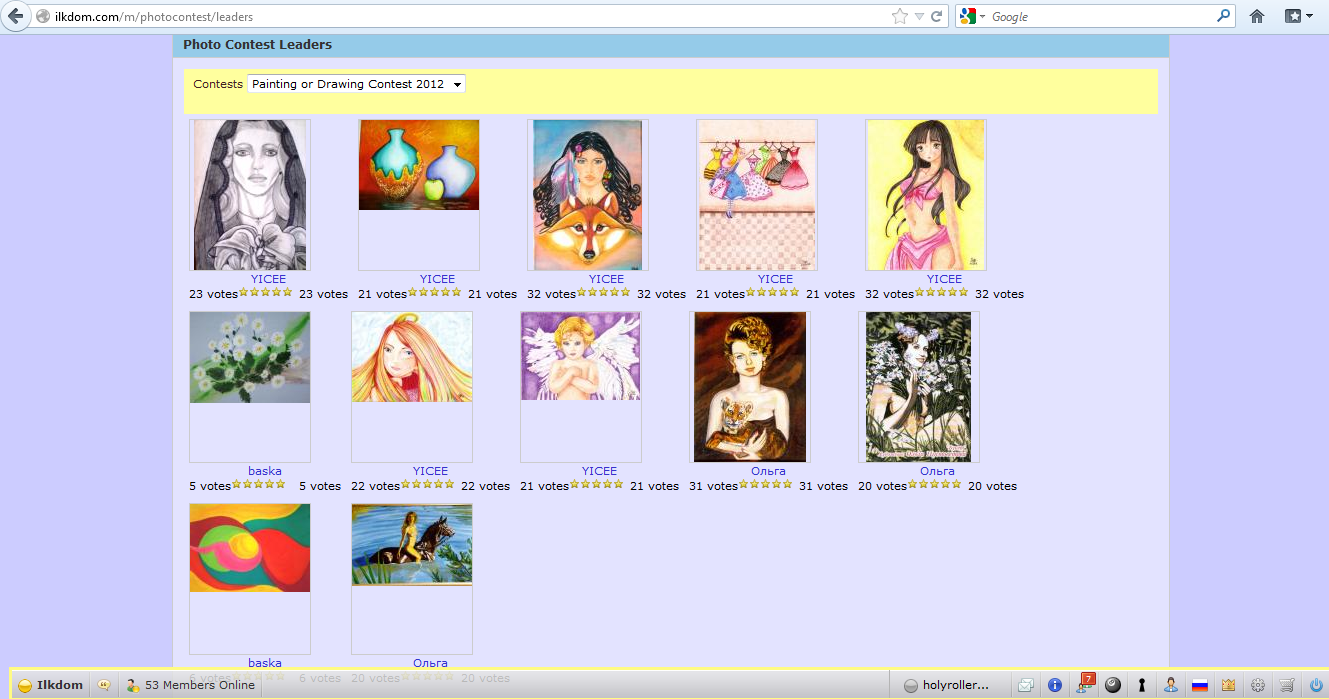Click YICEE link under the anime girl
The height and width of the screenshot is (699, 1329).
click(944, 279)
